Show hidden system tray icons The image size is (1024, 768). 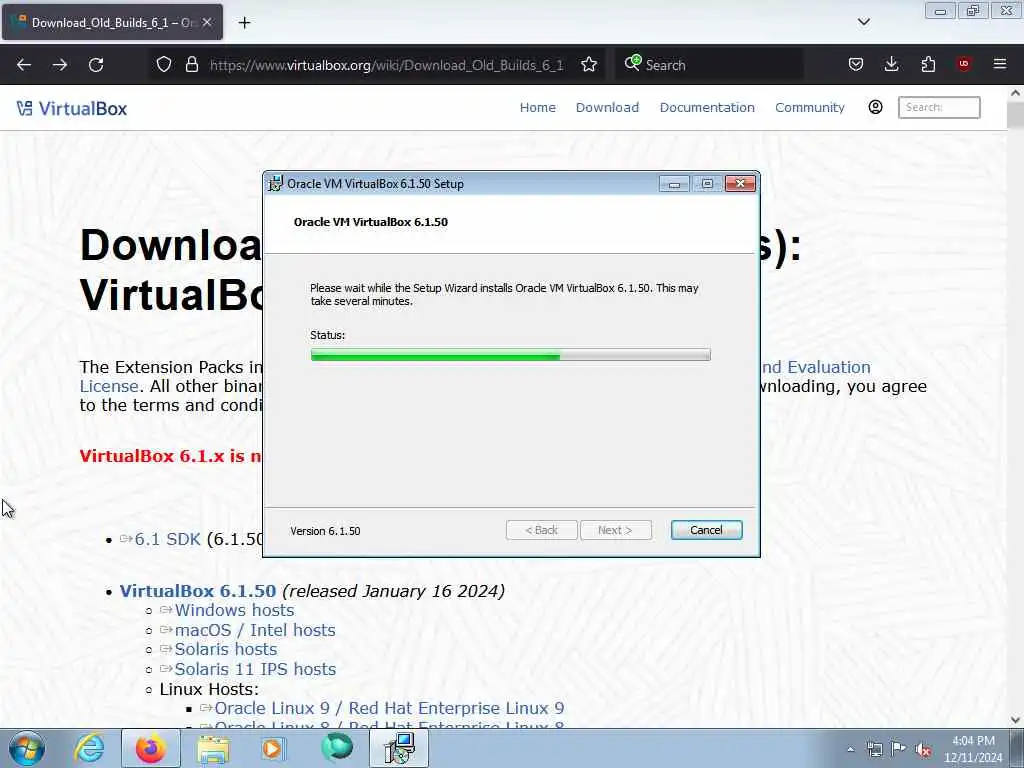[850, 749]
